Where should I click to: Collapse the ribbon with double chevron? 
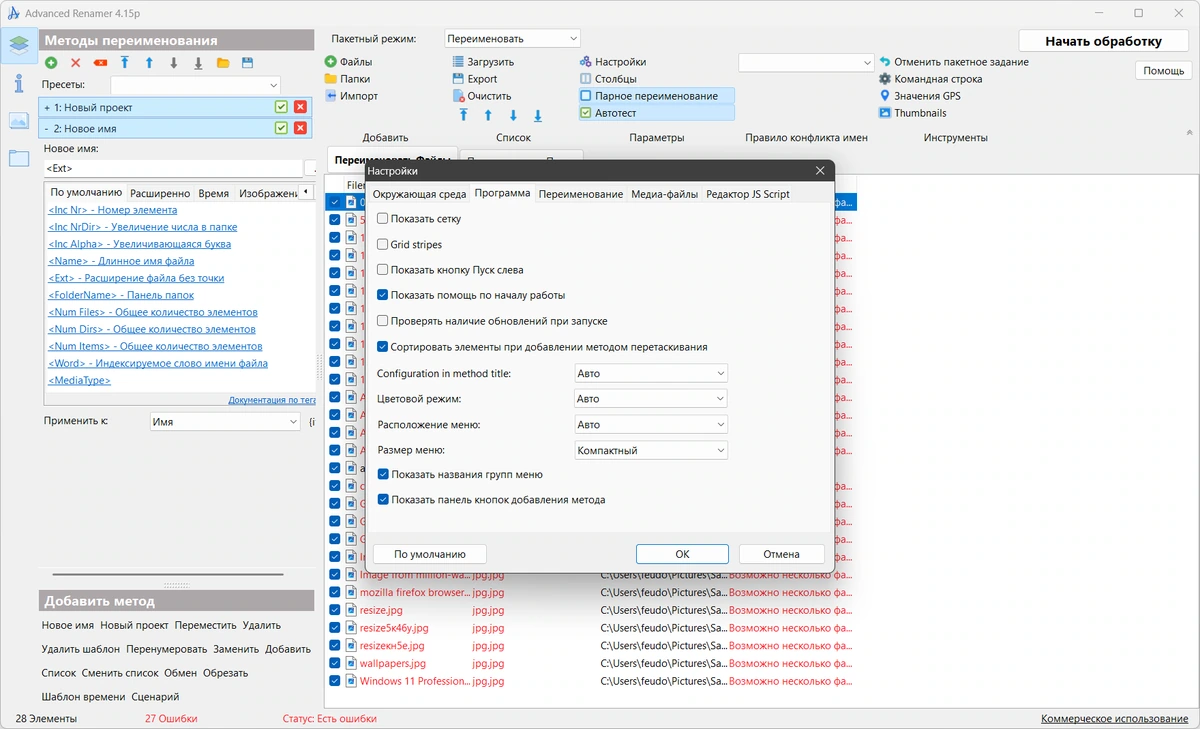[1189, 132]
